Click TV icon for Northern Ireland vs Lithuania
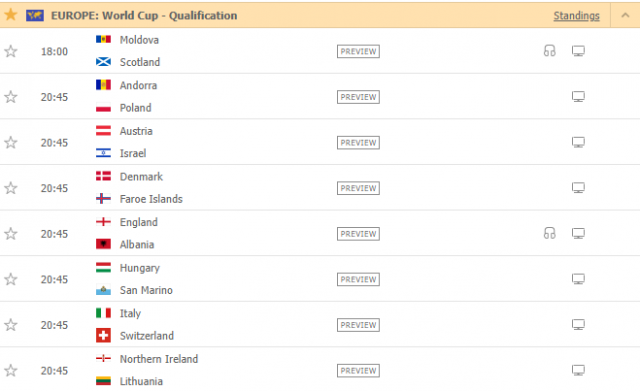Viewport: 640px width, 391px height. [578, 371]
